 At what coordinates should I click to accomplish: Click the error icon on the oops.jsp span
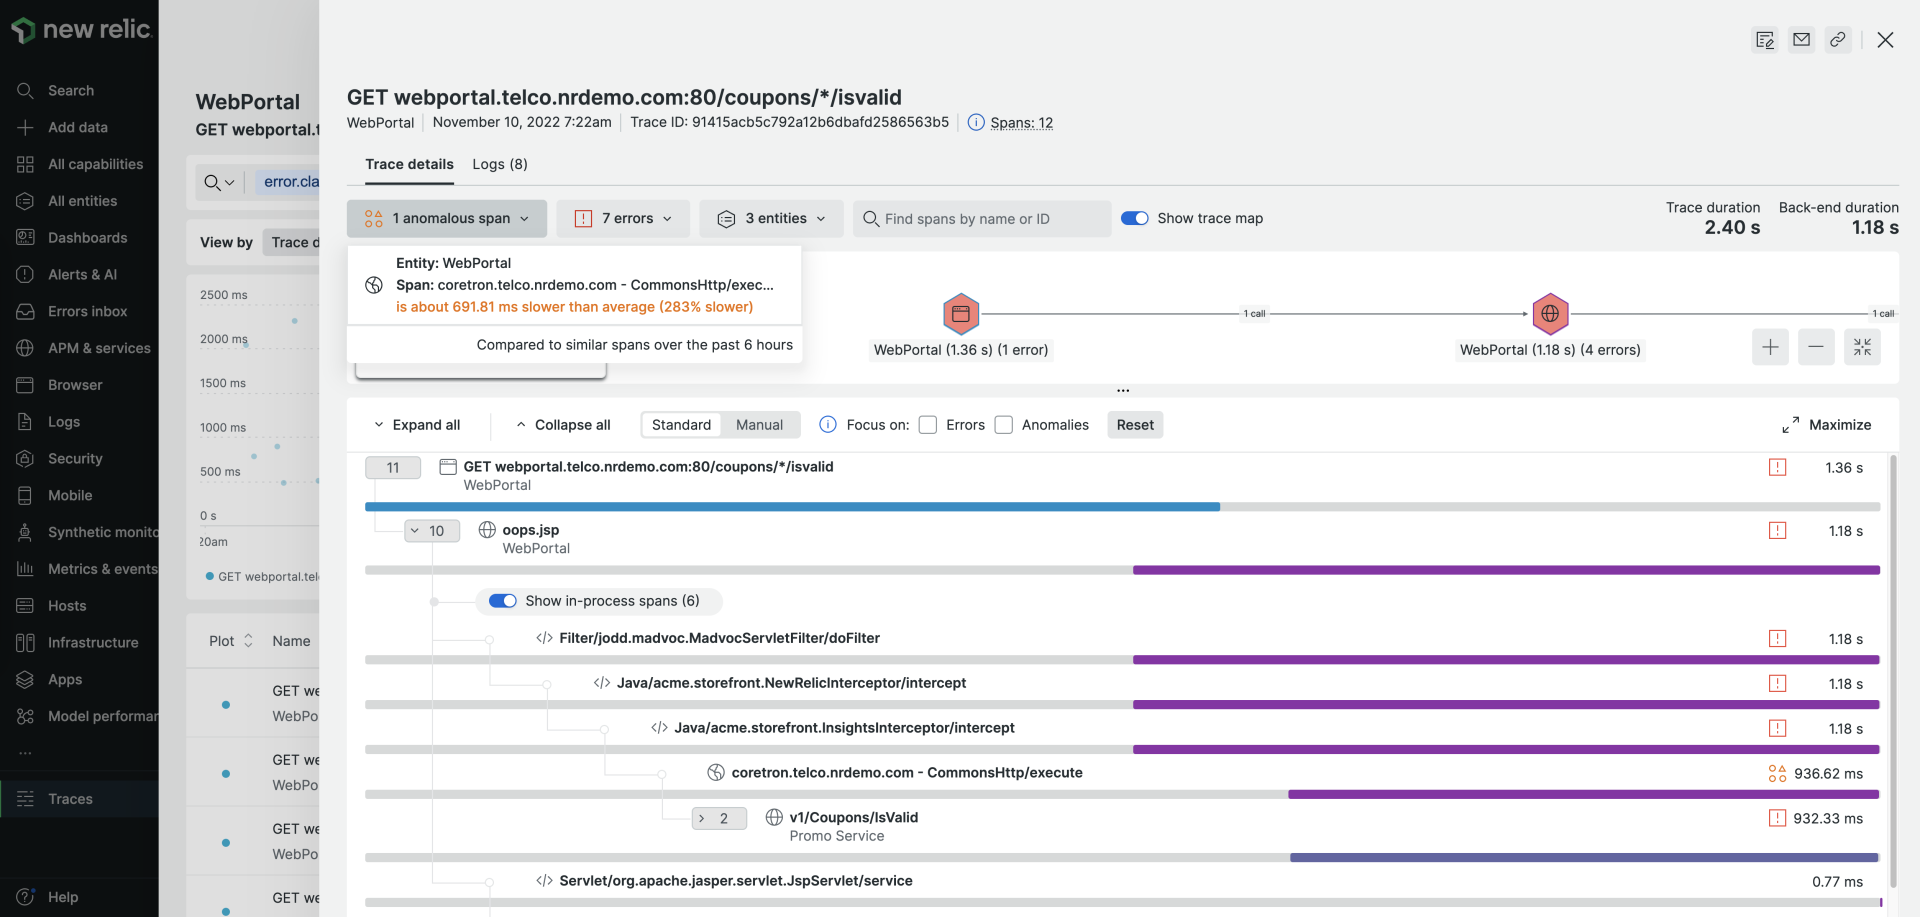(x=1777, y=531)
